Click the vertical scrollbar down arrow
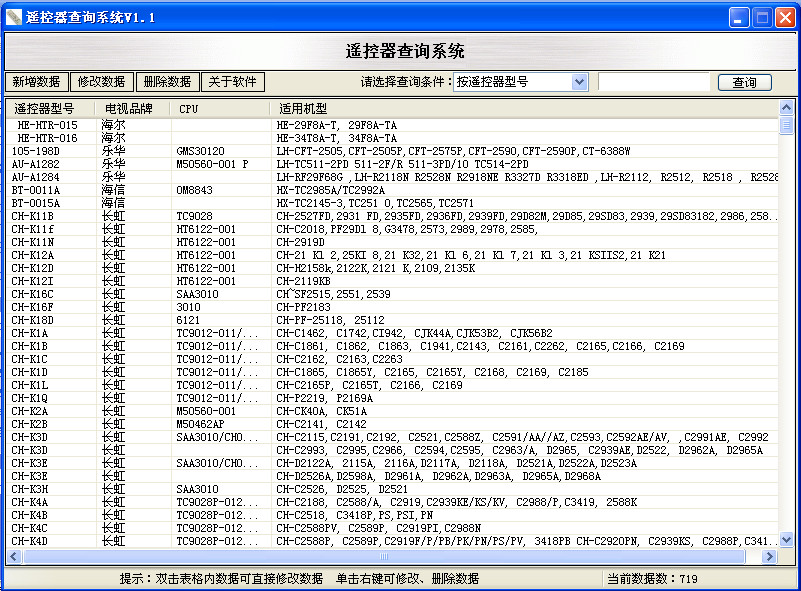801x591 pixels. 786,539
